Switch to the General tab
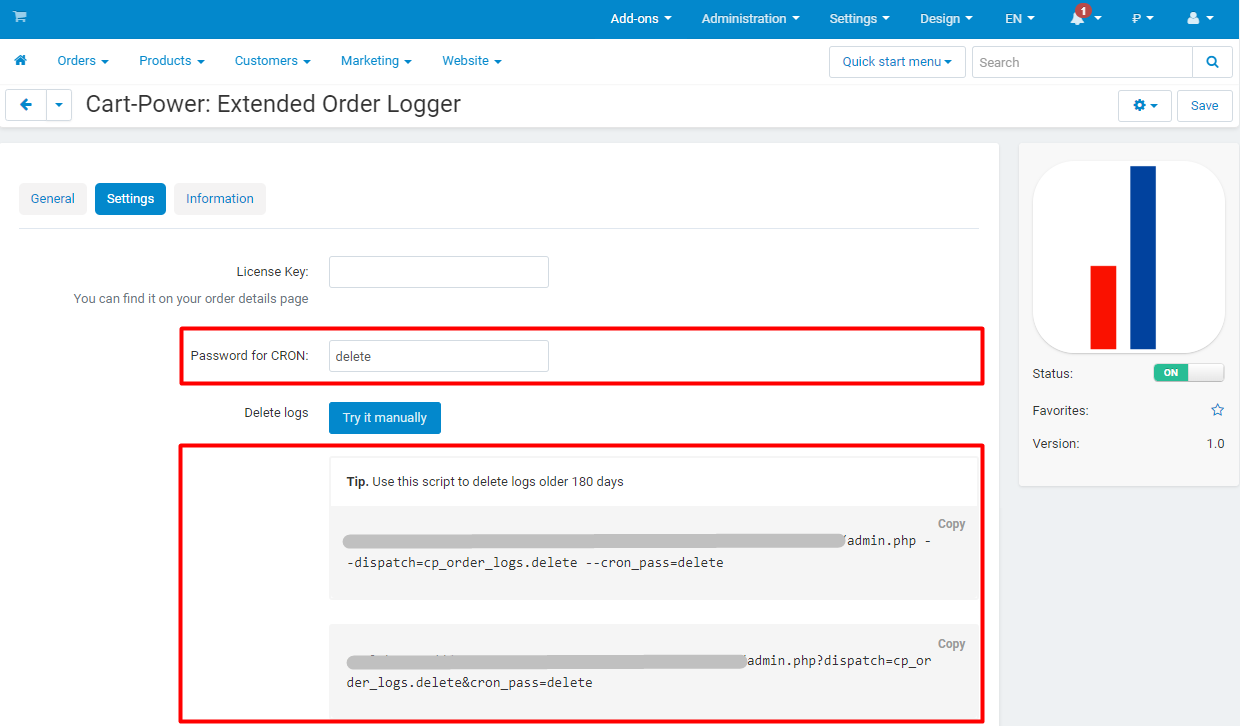 coord(53,199)
